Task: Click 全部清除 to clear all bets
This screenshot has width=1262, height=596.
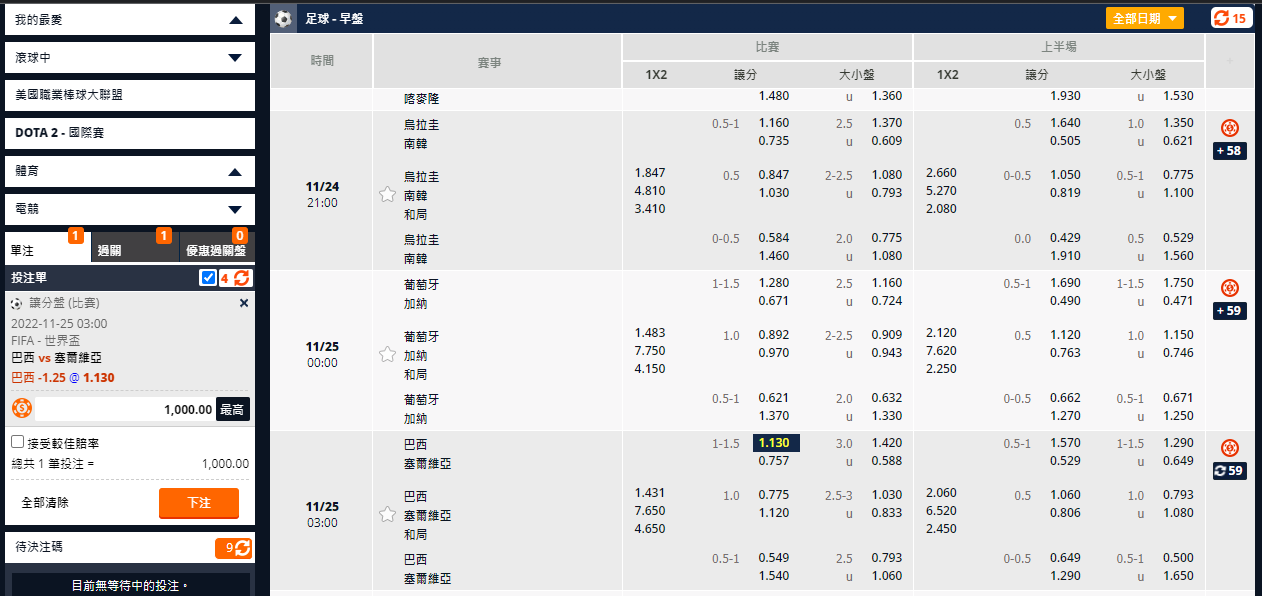Action: [x=44, y=503]
